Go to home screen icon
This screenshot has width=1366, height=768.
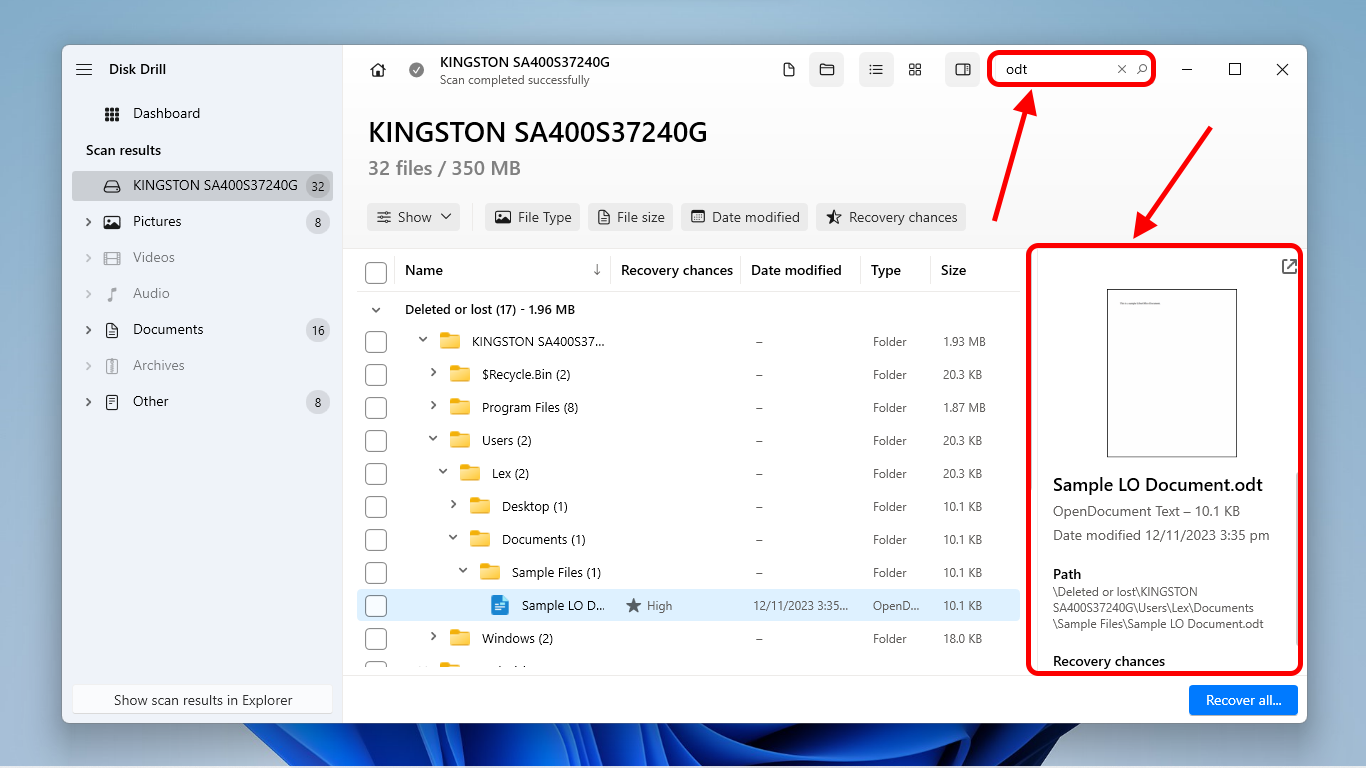pos(377,70)
